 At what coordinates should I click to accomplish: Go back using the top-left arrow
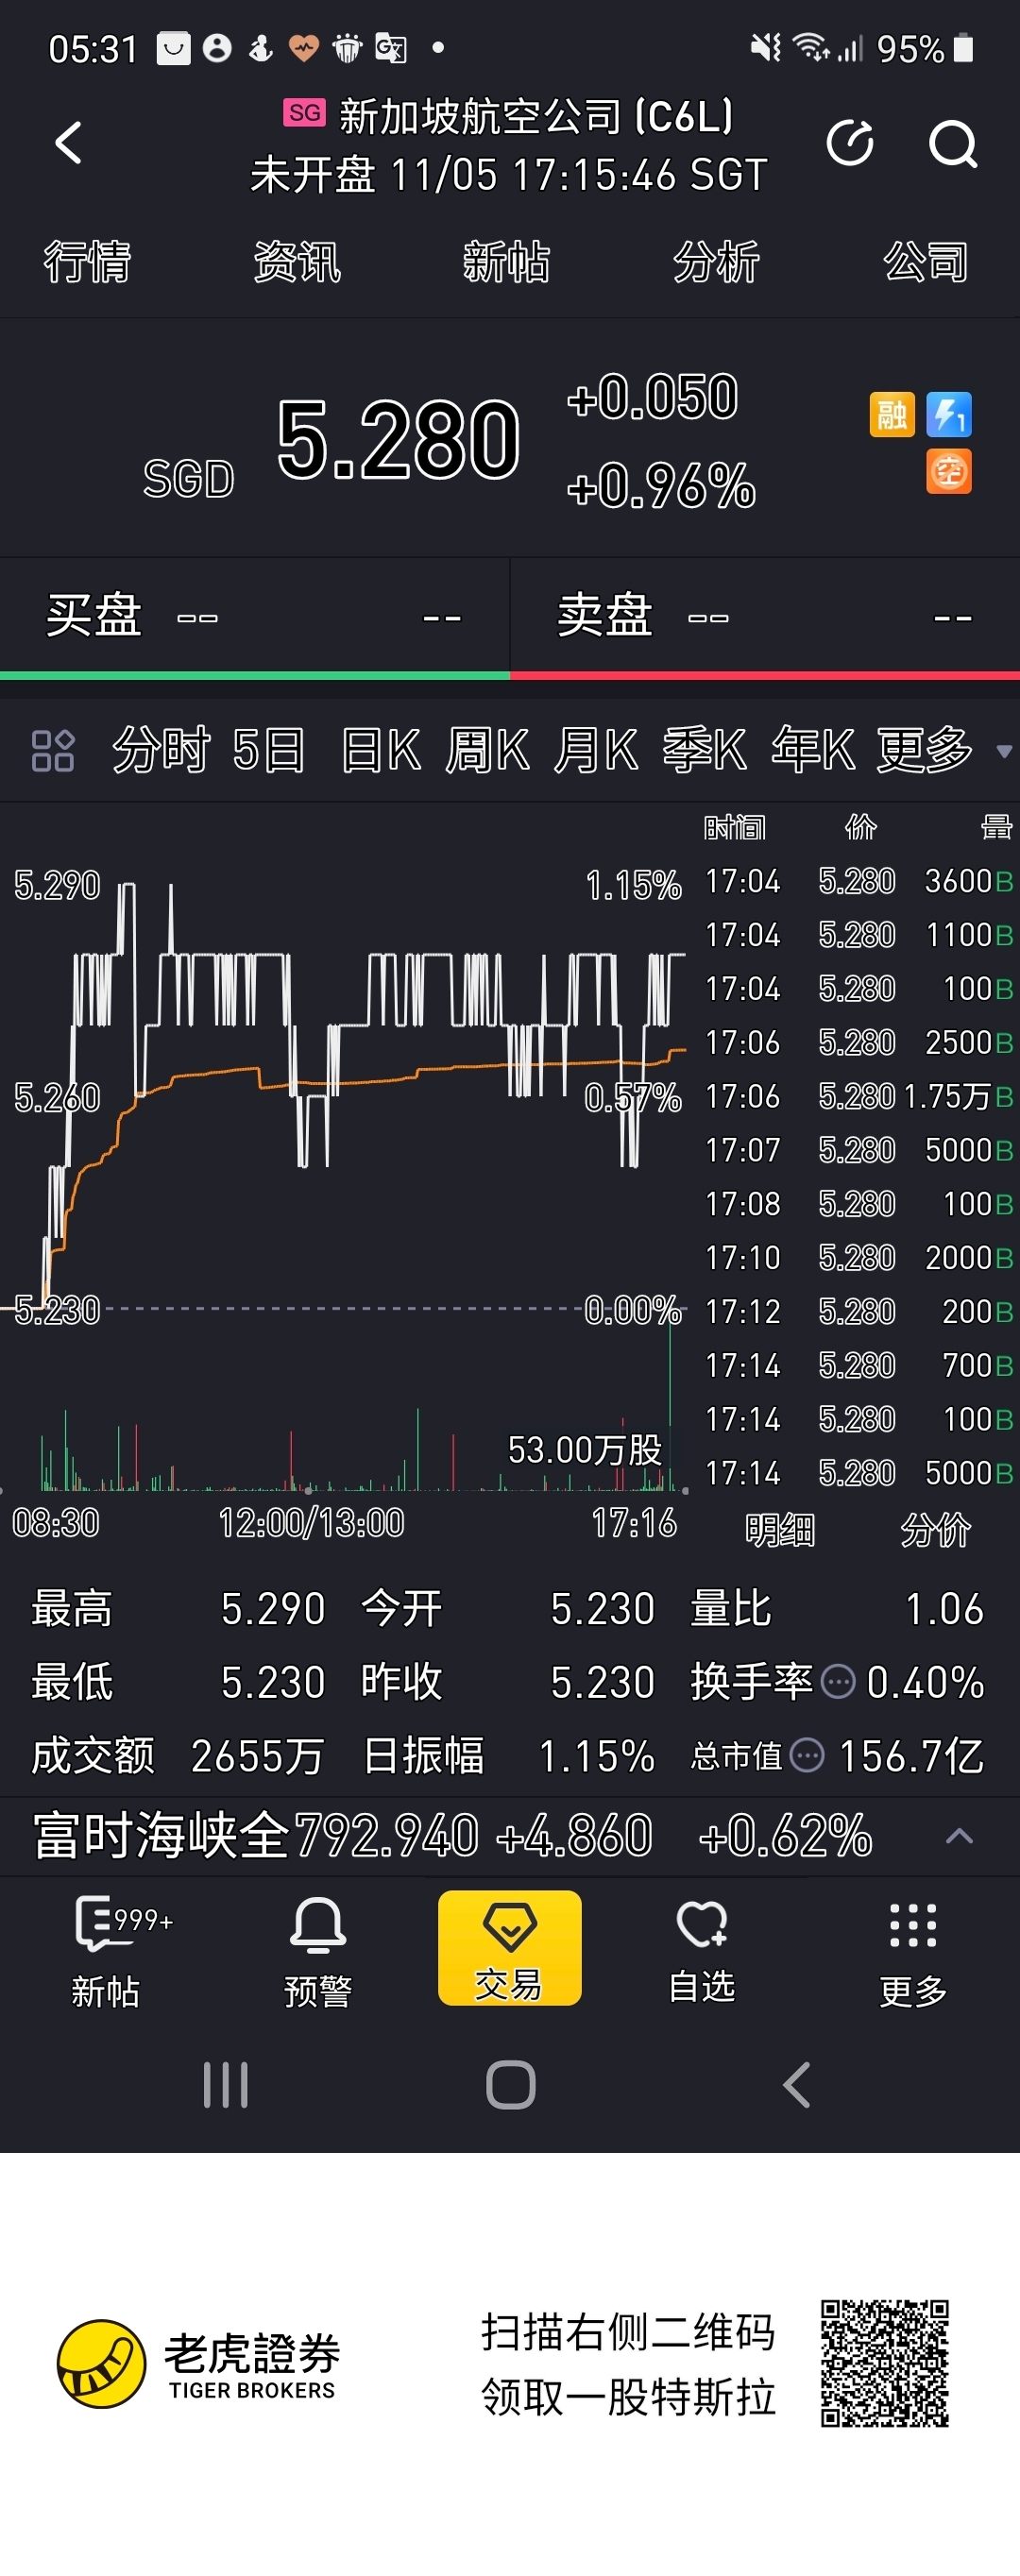click(67, 143)
